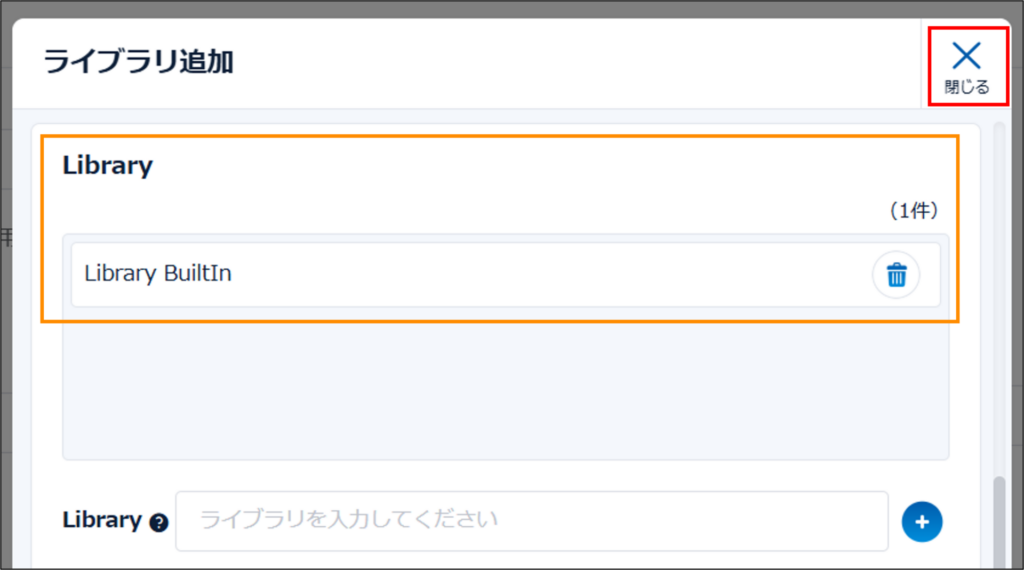The image size is (1024, 570).
Task: Click the dimmed background left of the dialog
Action: click(5, 300)
